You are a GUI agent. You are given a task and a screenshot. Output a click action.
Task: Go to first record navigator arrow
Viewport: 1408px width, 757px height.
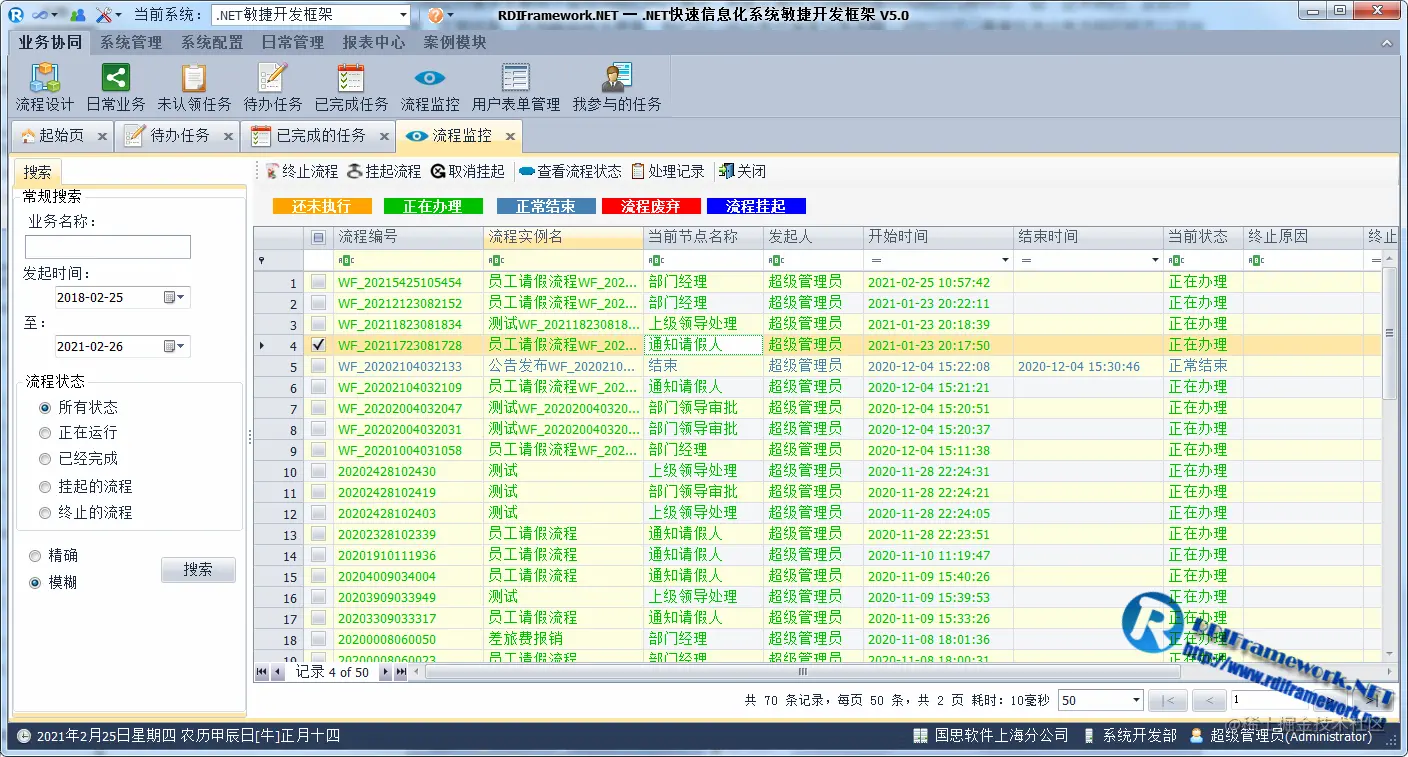click(262, 672)
